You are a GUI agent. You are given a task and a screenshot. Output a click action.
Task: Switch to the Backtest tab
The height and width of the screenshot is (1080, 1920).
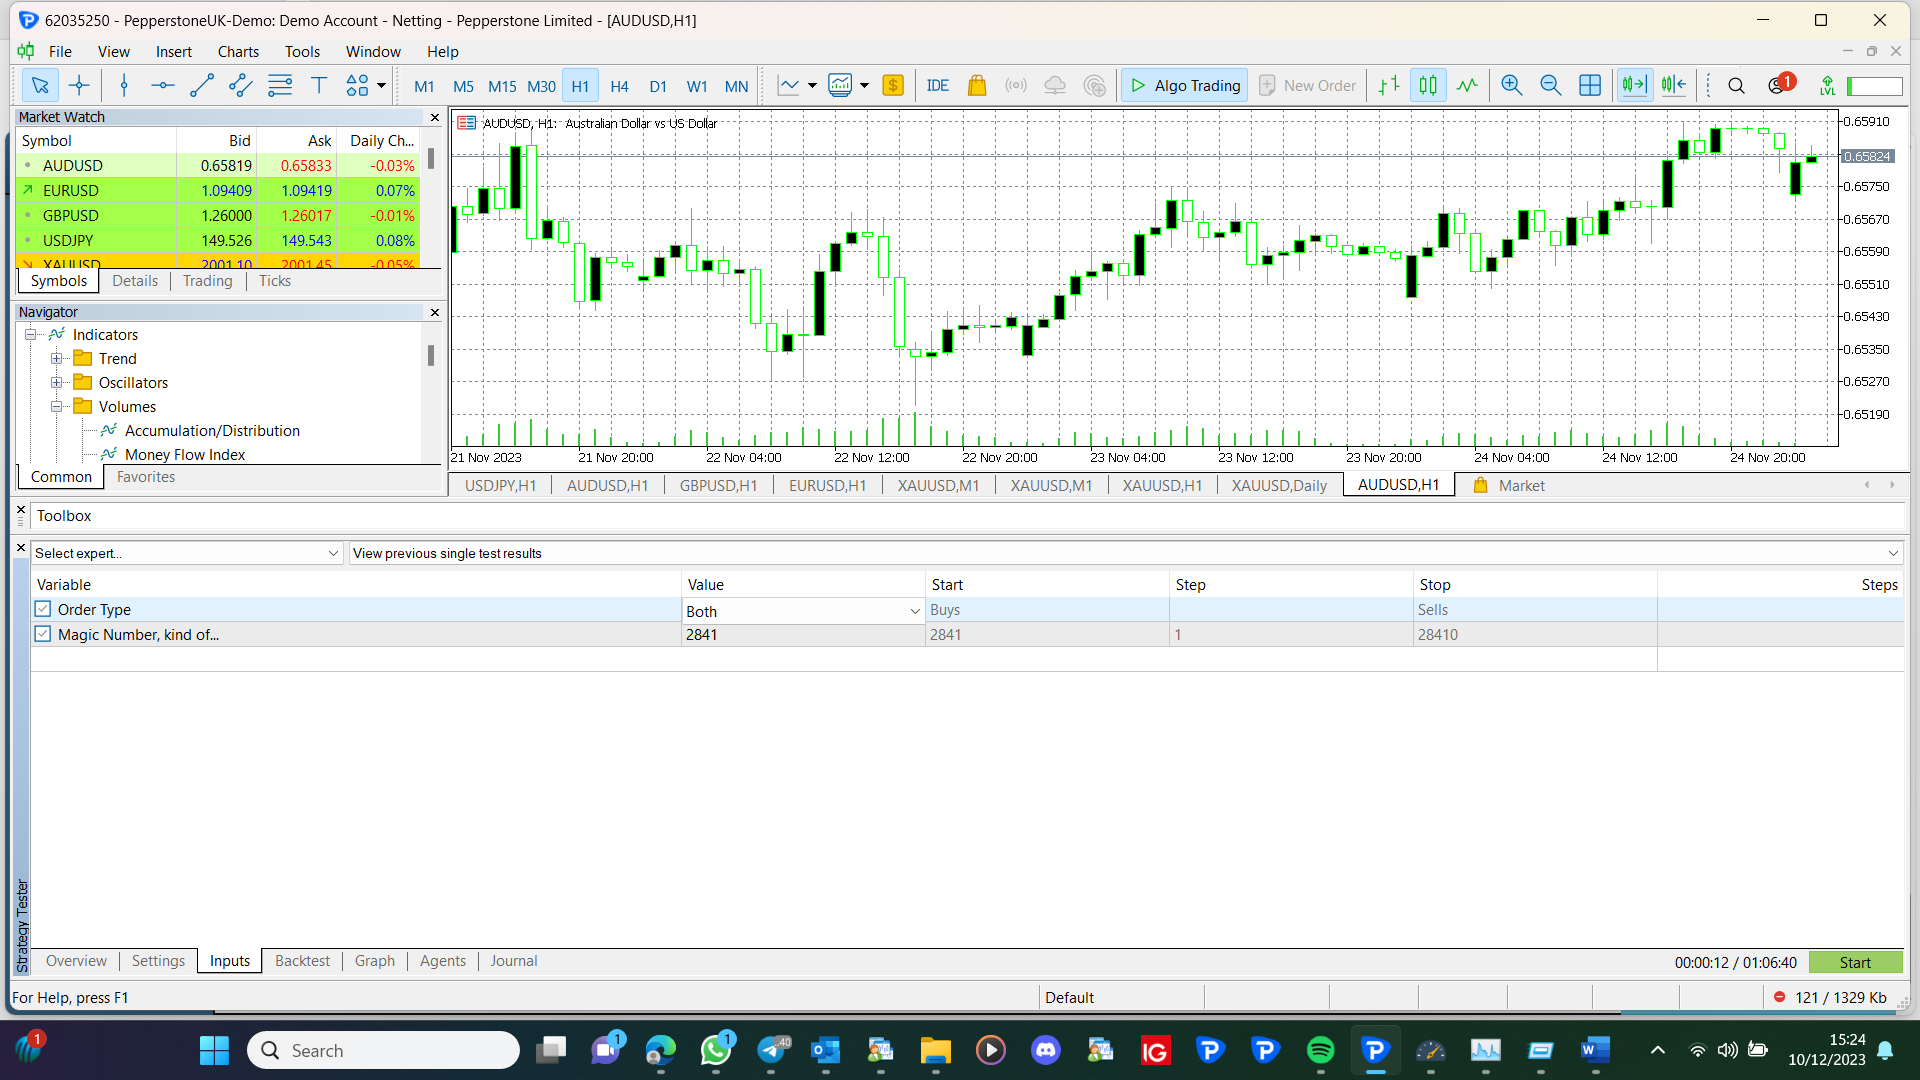[x=302, y=961]
